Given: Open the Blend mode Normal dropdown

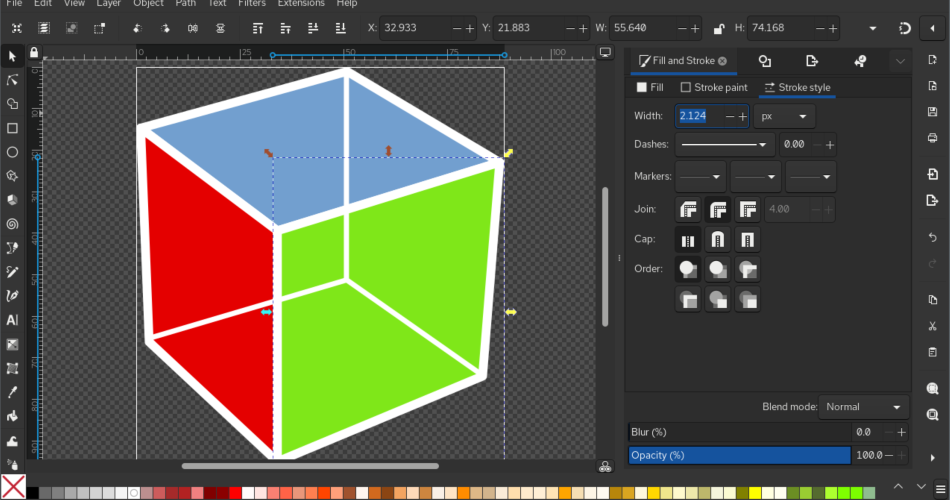Looking at the screenshot, I should click(863, 407).
